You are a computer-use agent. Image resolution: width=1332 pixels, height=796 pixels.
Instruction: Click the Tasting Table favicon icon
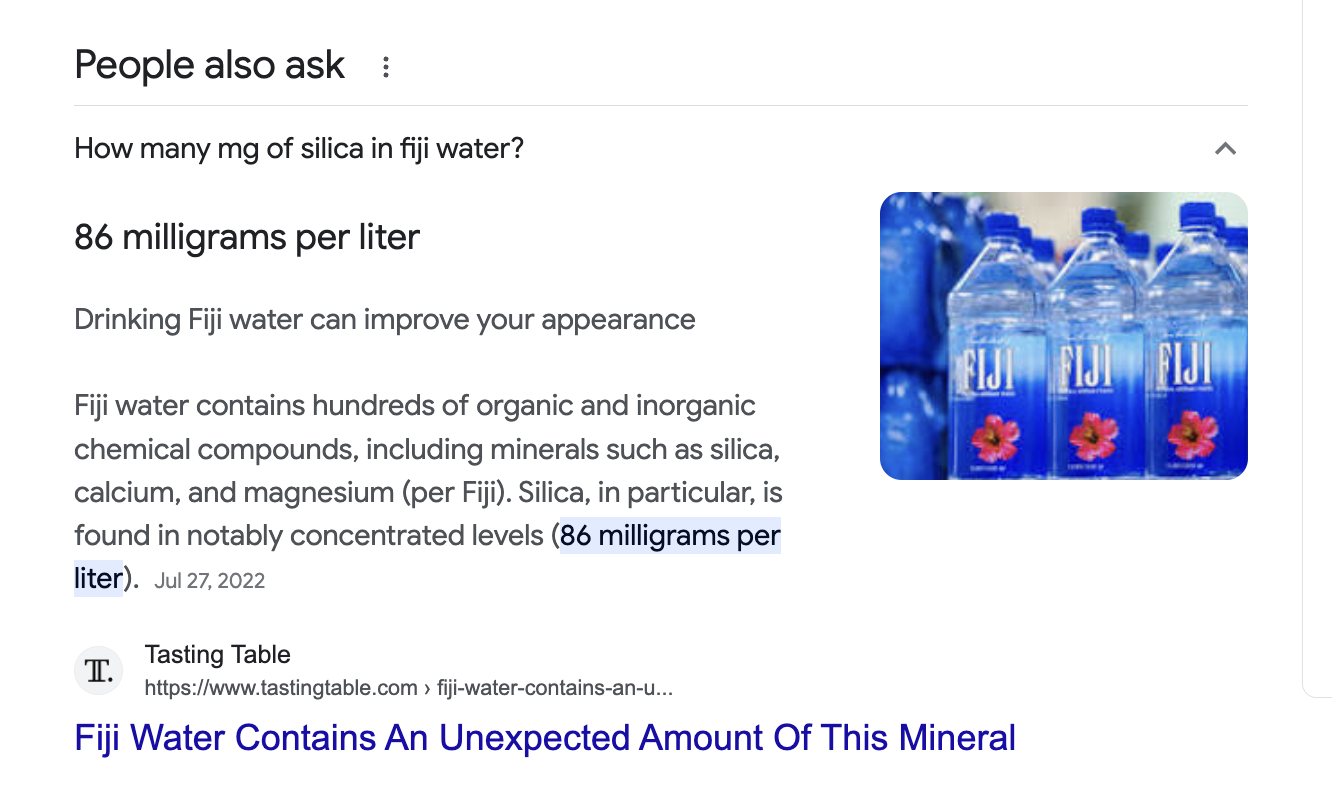coord(99,671)
